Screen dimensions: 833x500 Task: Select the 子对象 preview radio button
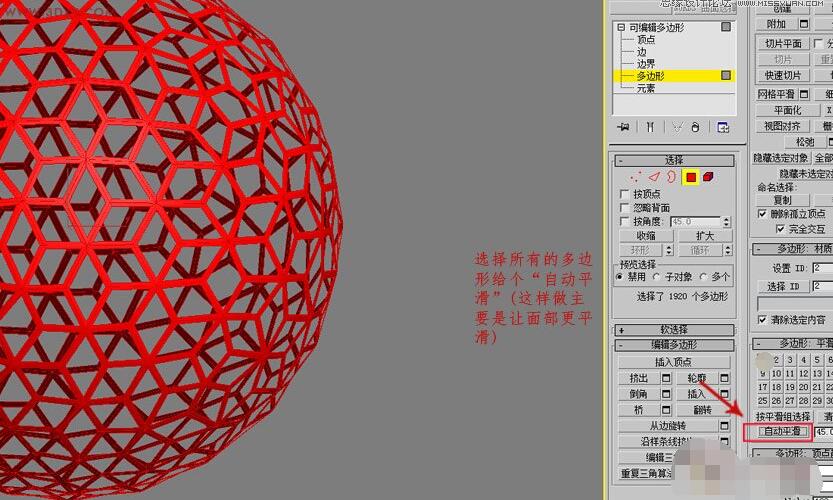click(657, 277)
